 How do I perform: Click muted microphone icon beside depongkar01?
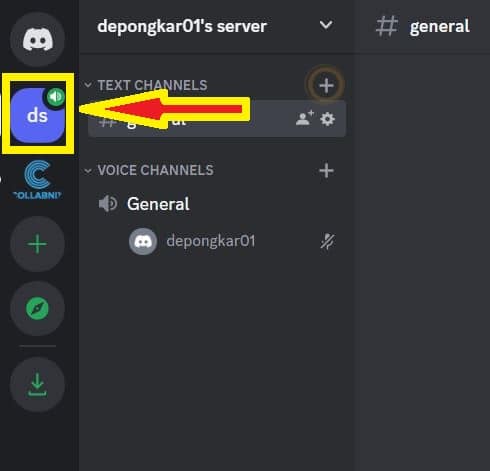327,241
